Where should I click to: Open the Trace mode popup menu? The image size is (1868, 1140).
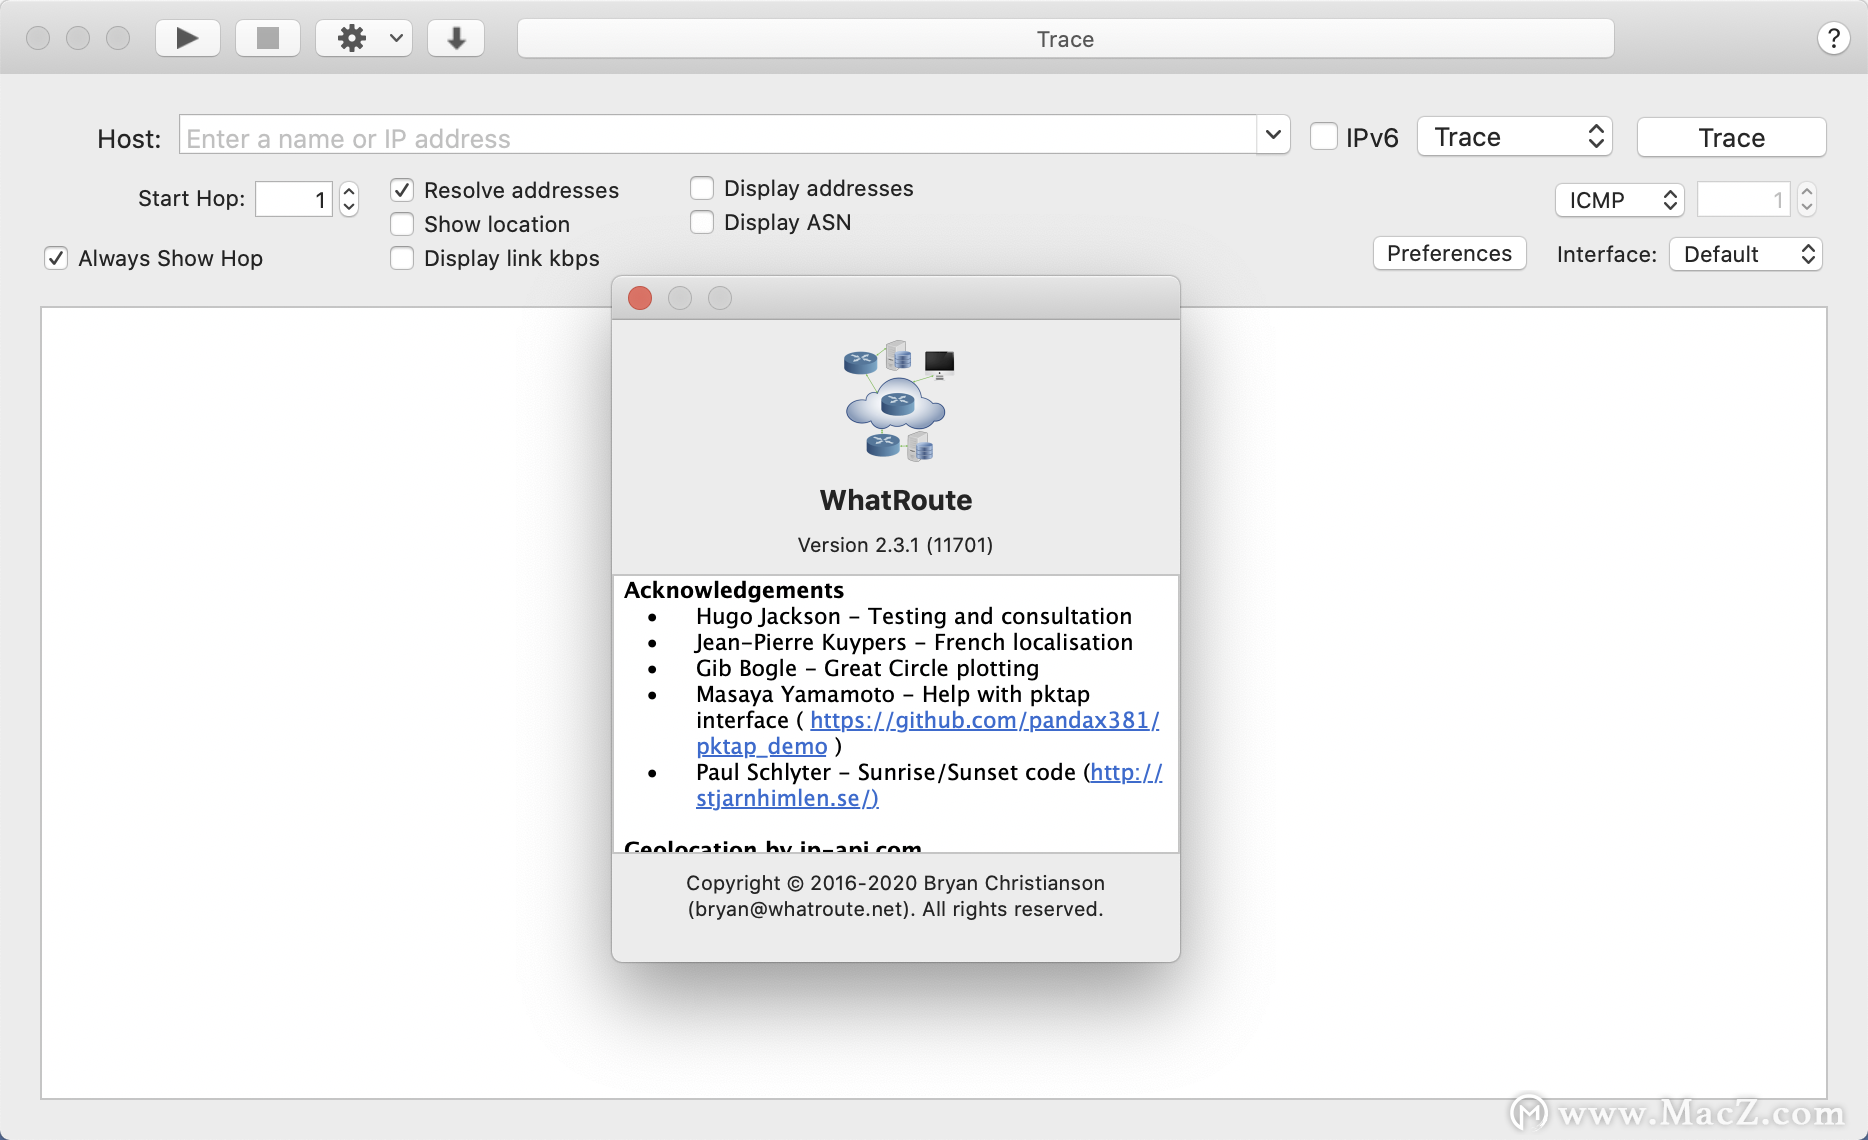click(x=1515, y=137)
